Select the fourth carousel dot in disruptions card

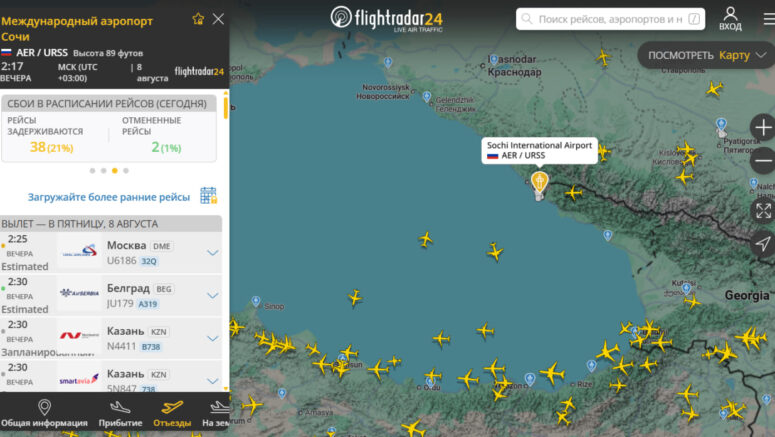(126, 171)
